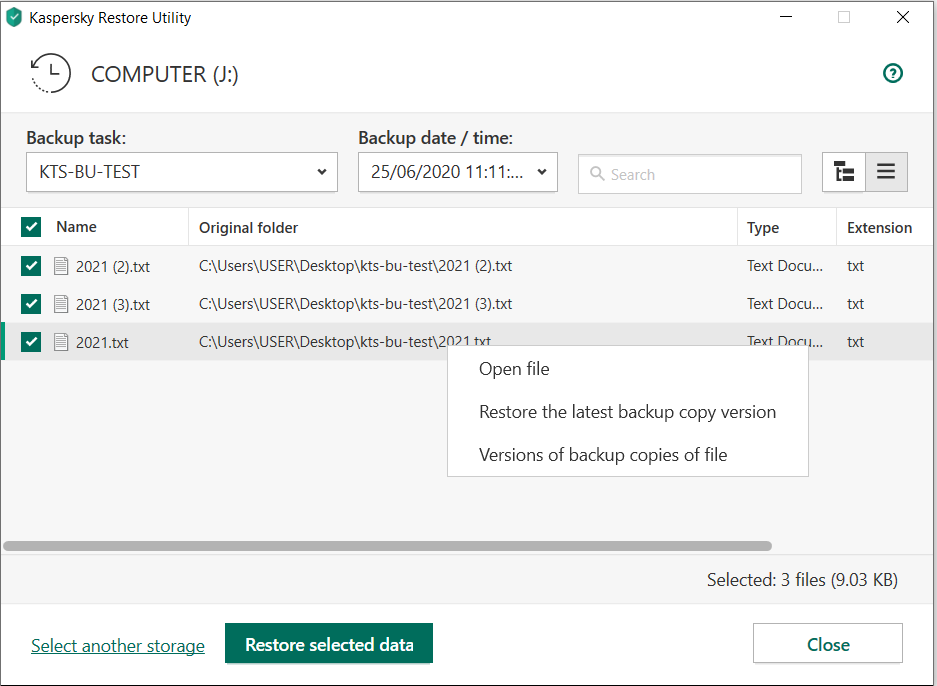
Task: Click the horizontal scrollbar under file list
Action: coord(387,546)
